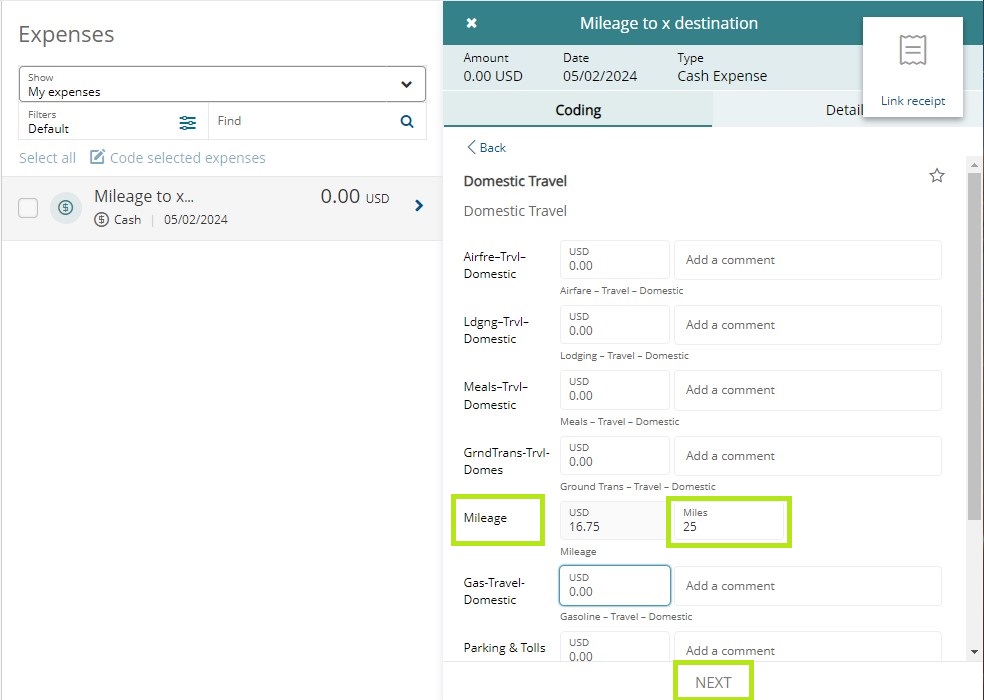Click the Airfare comment field

pos(807,260)
